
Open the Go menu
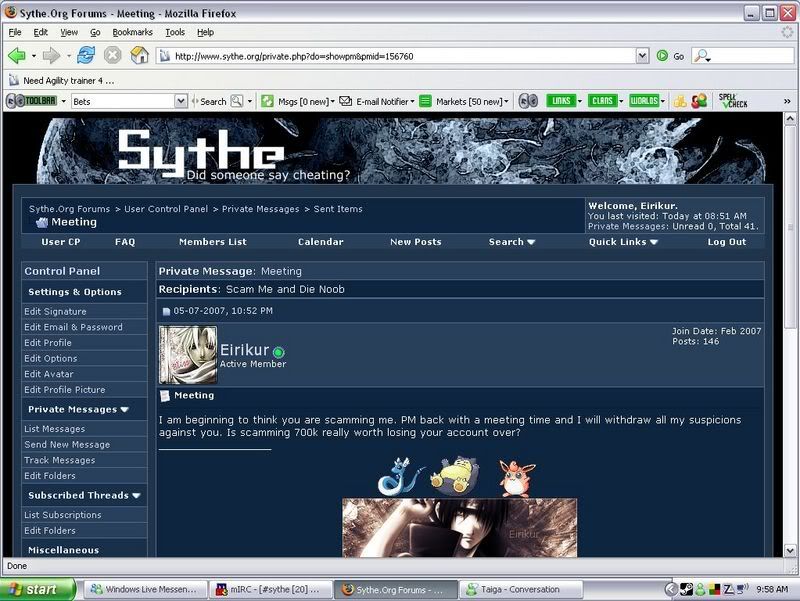coord(95,32)
